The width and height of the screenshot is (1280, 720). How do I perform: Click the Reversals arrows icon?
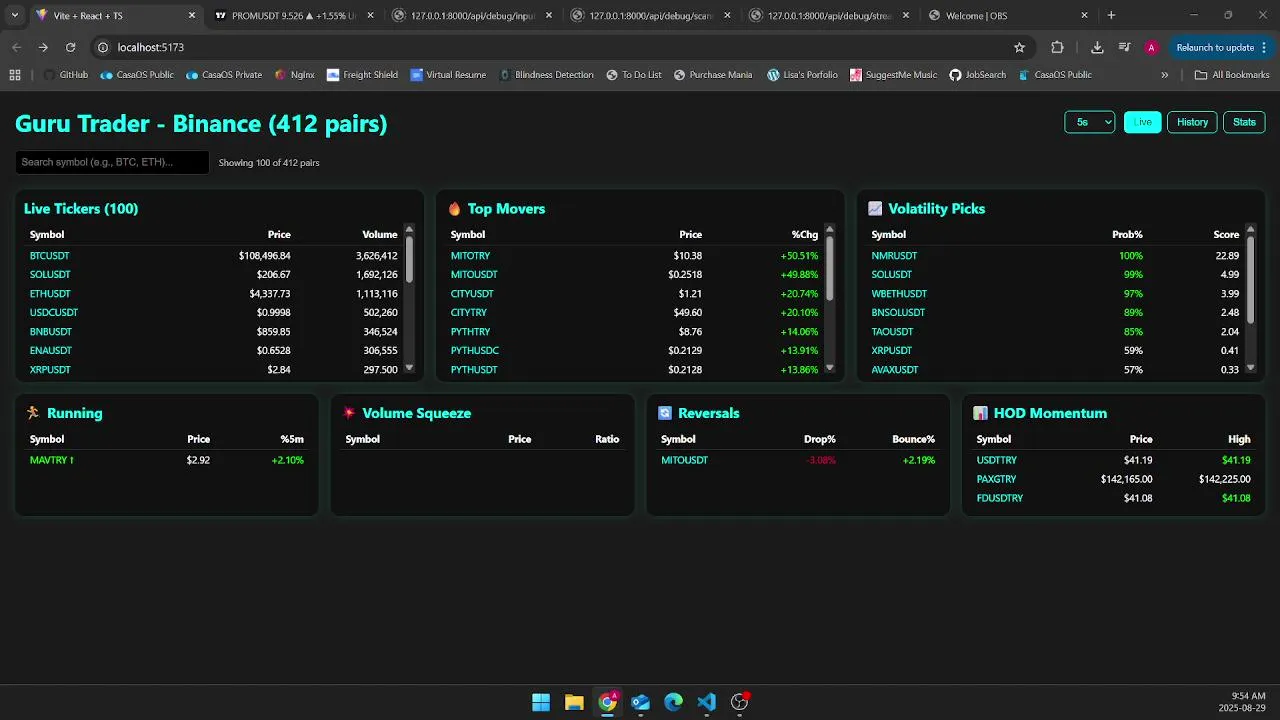(x=665, y=413)
